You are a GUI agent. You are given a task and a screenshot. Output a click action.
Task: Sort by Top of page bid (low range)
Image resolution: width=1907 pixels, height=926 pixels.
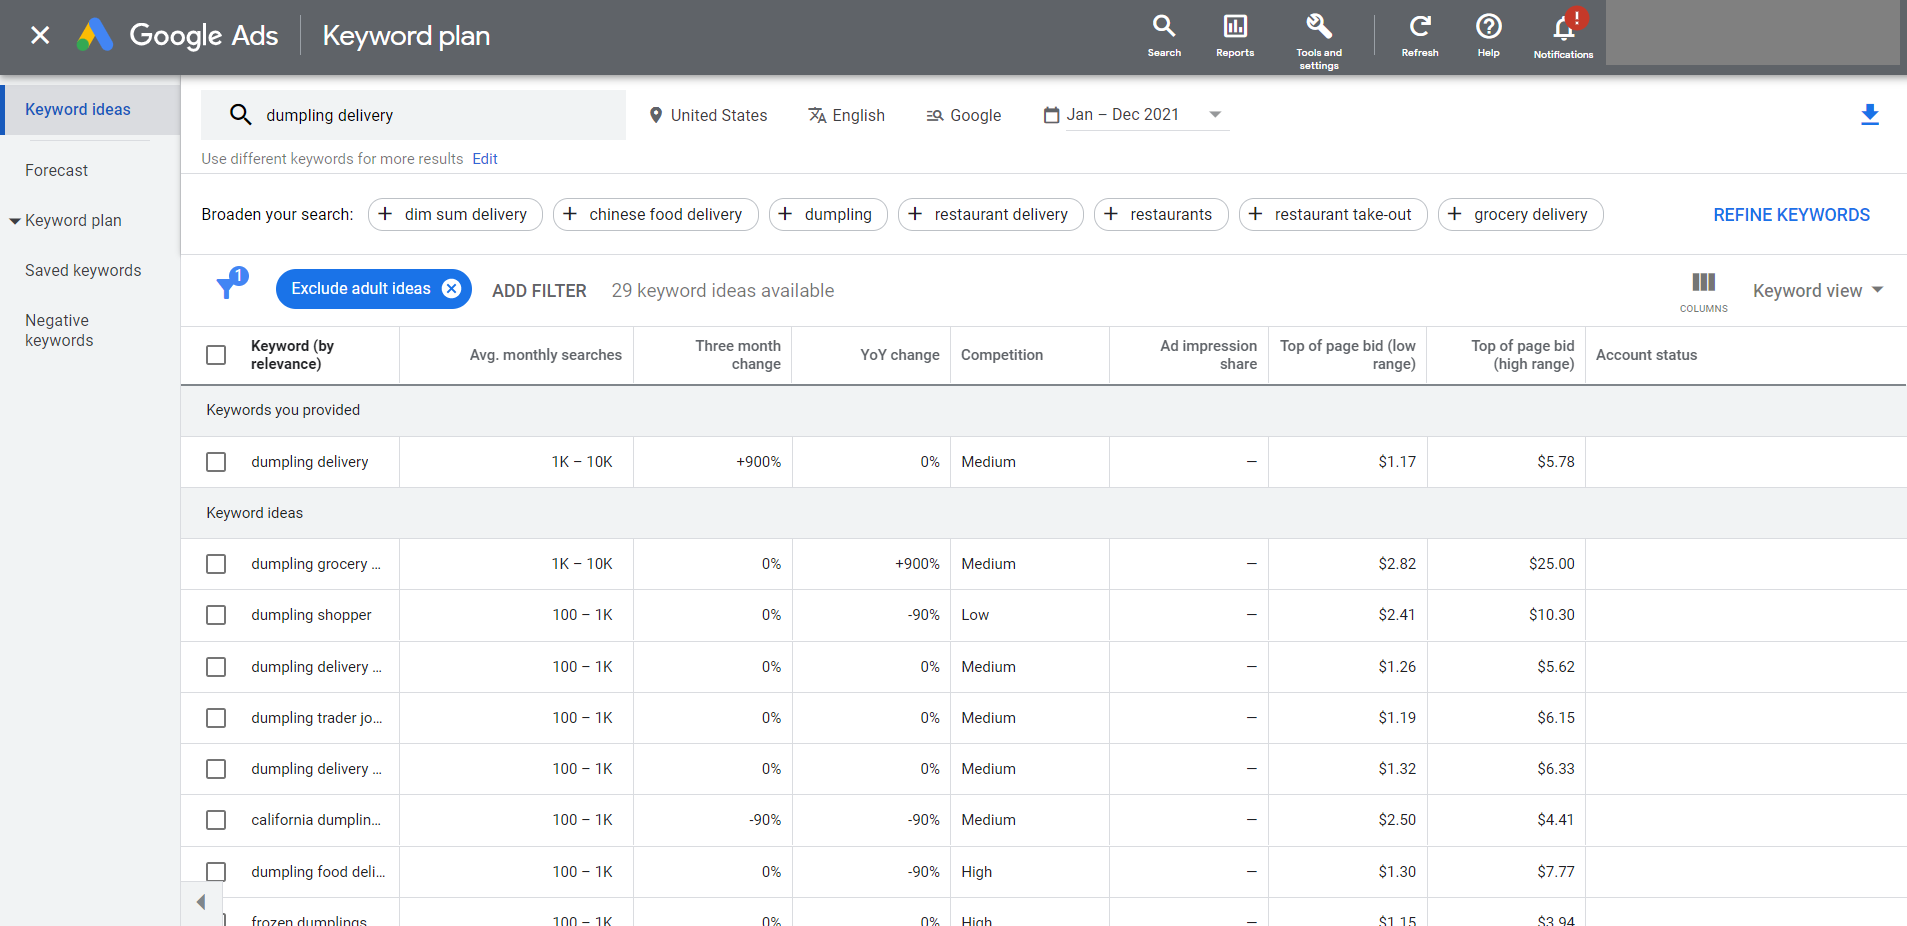[1348, 355]
